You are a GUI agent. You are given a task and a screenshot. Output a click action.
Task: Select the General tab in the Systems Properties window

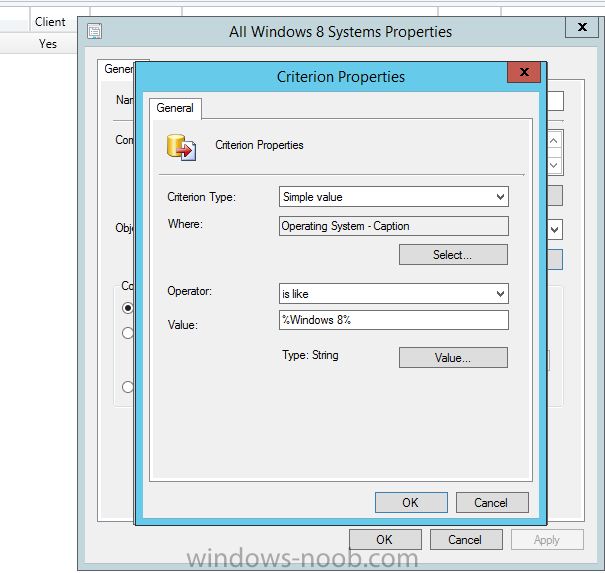coord(118,69)
